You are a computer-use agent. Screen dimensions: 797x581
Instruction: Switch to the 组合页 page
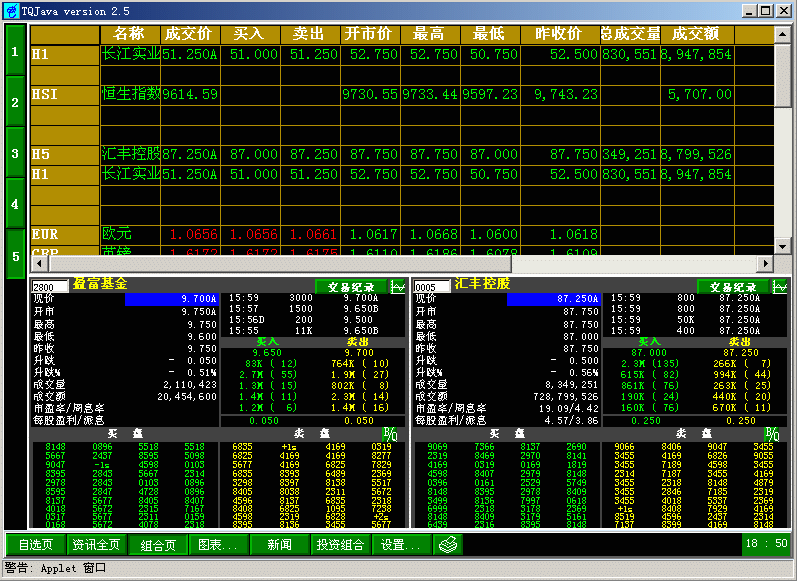(158, 545)
